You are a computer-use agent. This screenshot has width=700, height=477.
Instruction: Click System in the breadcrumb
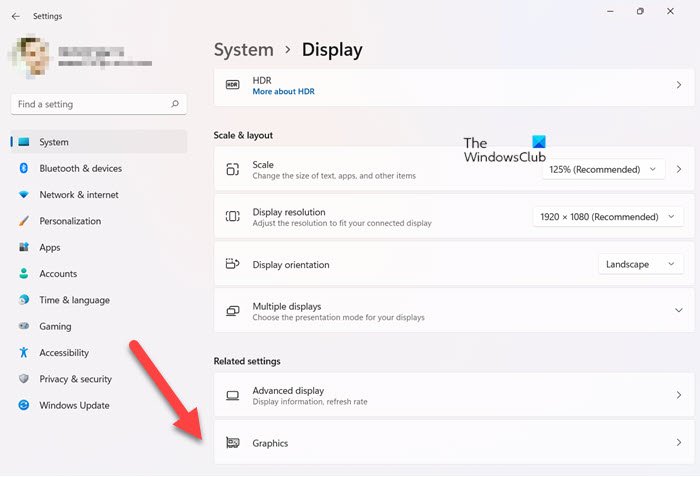pyautogui.click(x=244, y=50)
